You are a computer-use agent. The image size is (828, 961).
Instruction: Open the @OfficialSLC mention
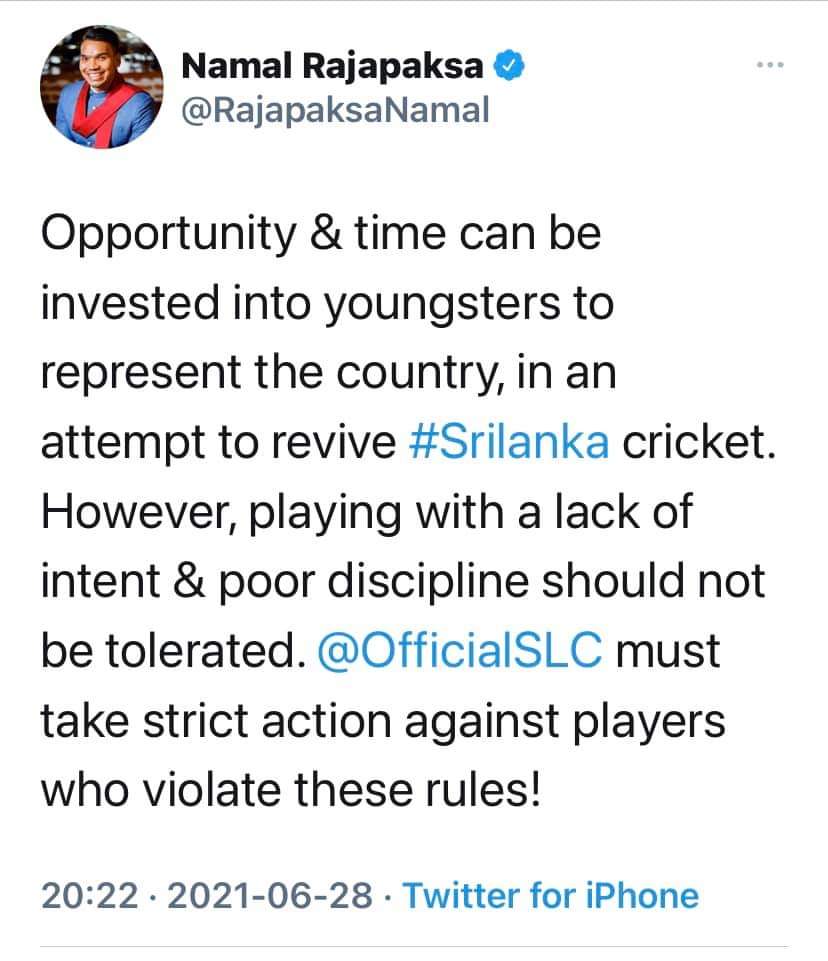point(460,650)
